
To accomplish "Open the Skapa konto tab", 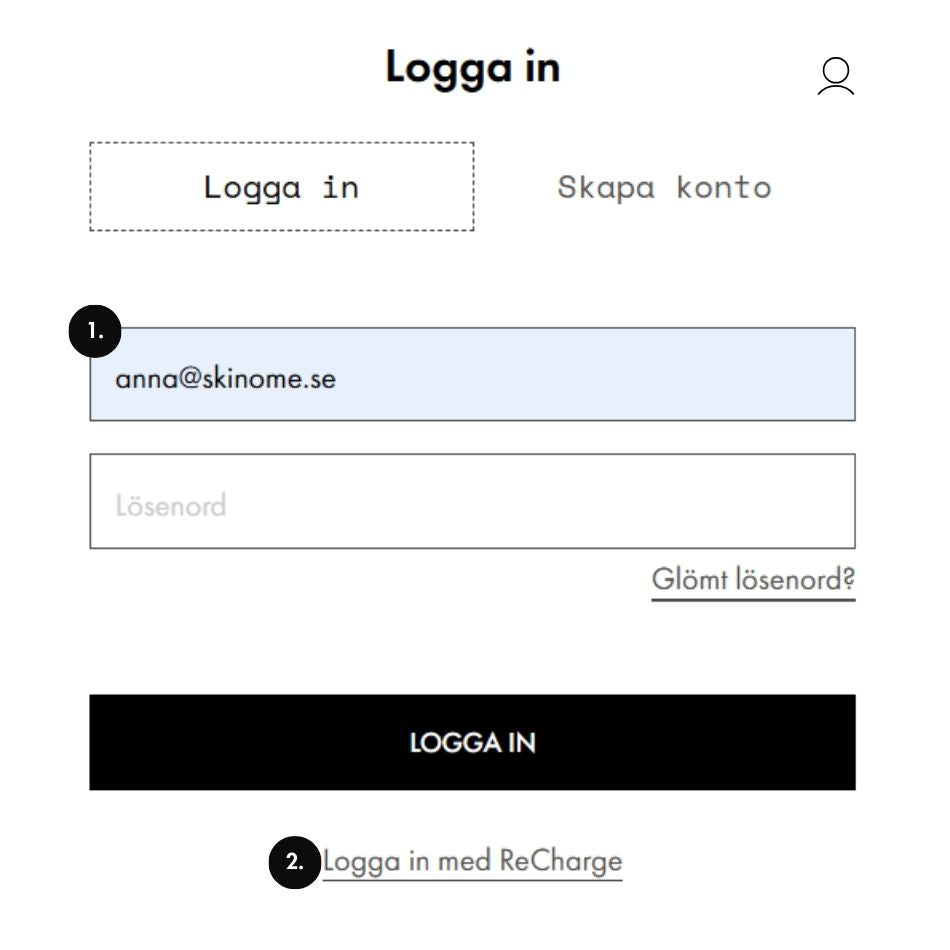I will tap(664, 187).
